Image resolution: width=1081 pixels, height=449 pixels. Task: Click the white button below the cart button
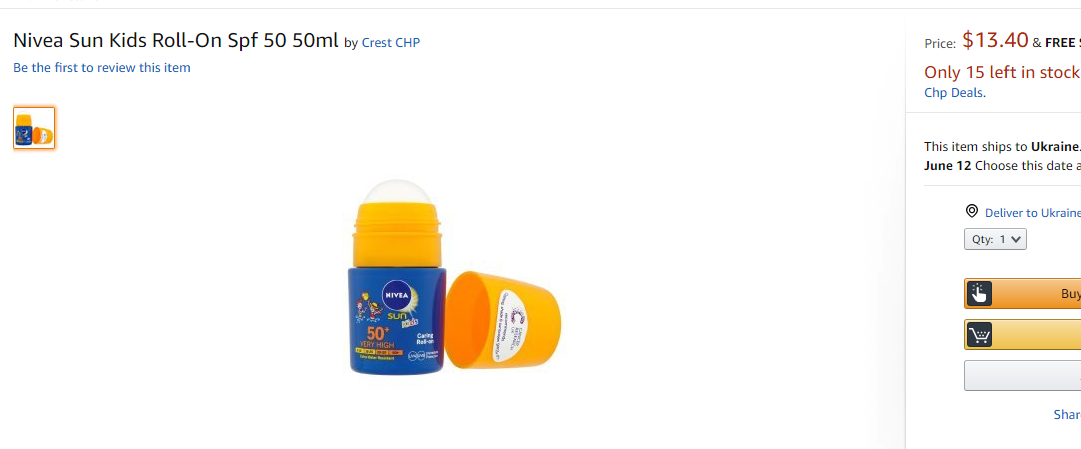pyautogui.click(x=1022, y=375)
